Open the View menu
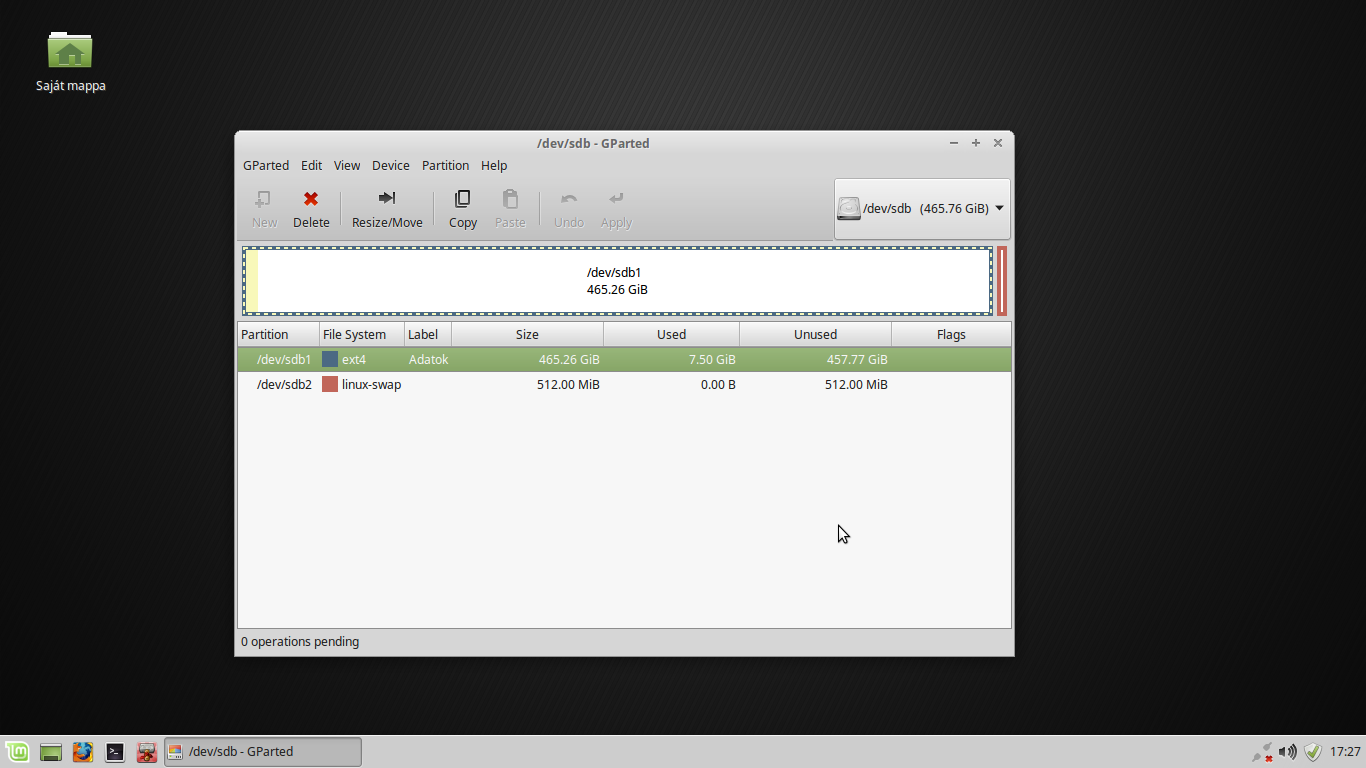Viewport: 1366px width, 768px height. click(x=347, y=165)
